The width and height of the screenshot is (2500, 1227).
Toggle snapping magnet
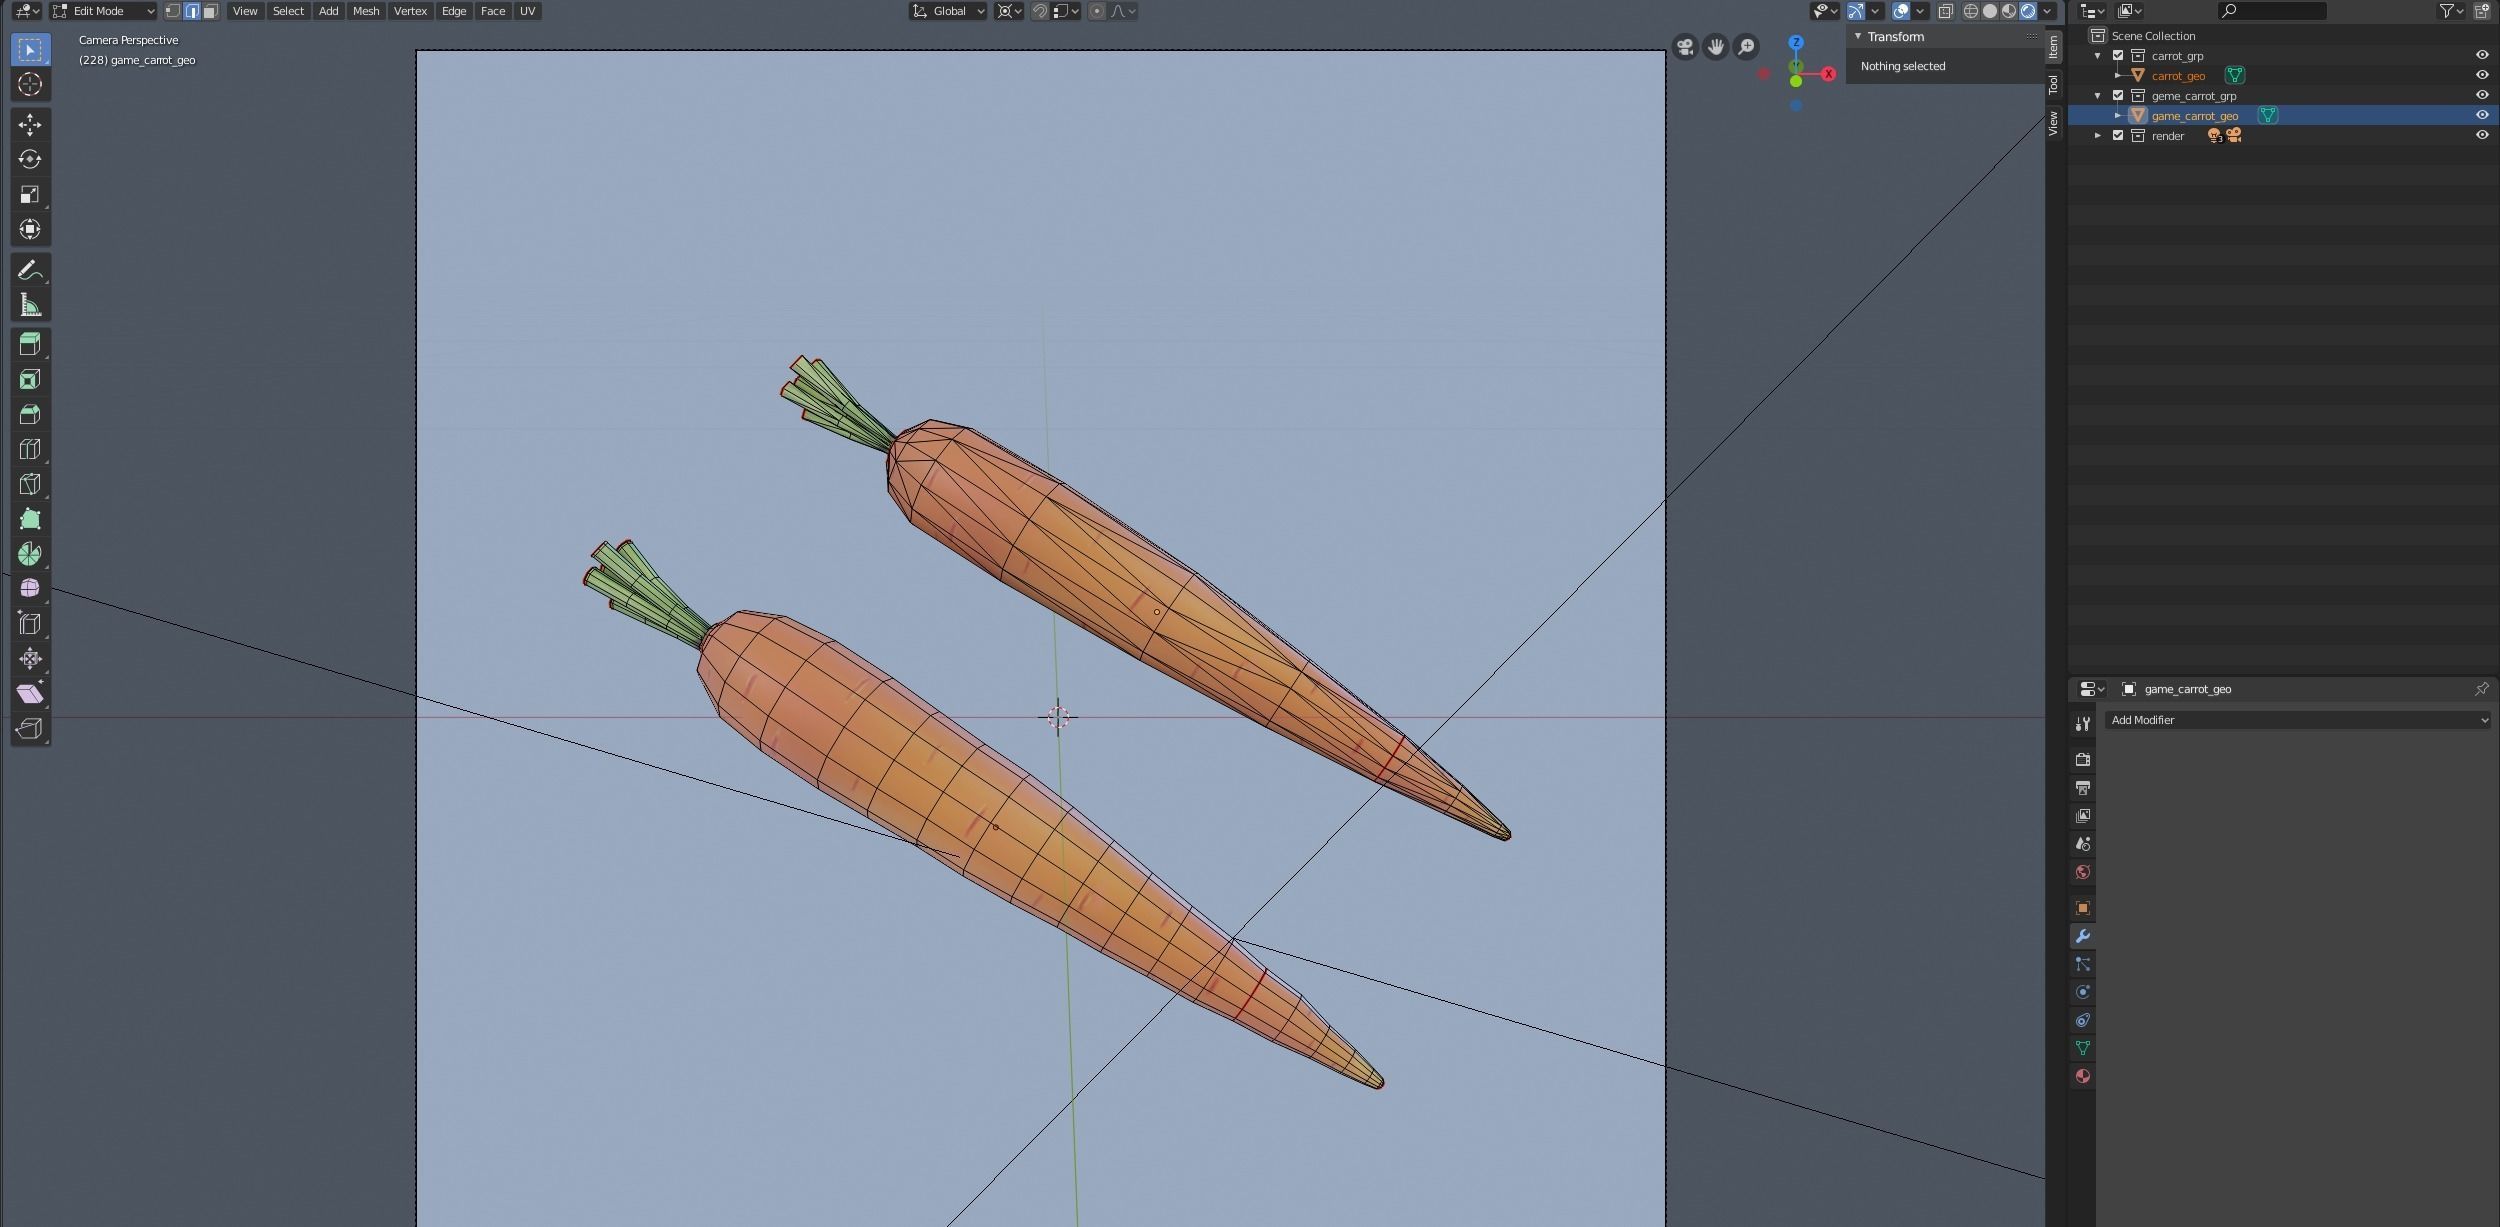pos(1040,11)
